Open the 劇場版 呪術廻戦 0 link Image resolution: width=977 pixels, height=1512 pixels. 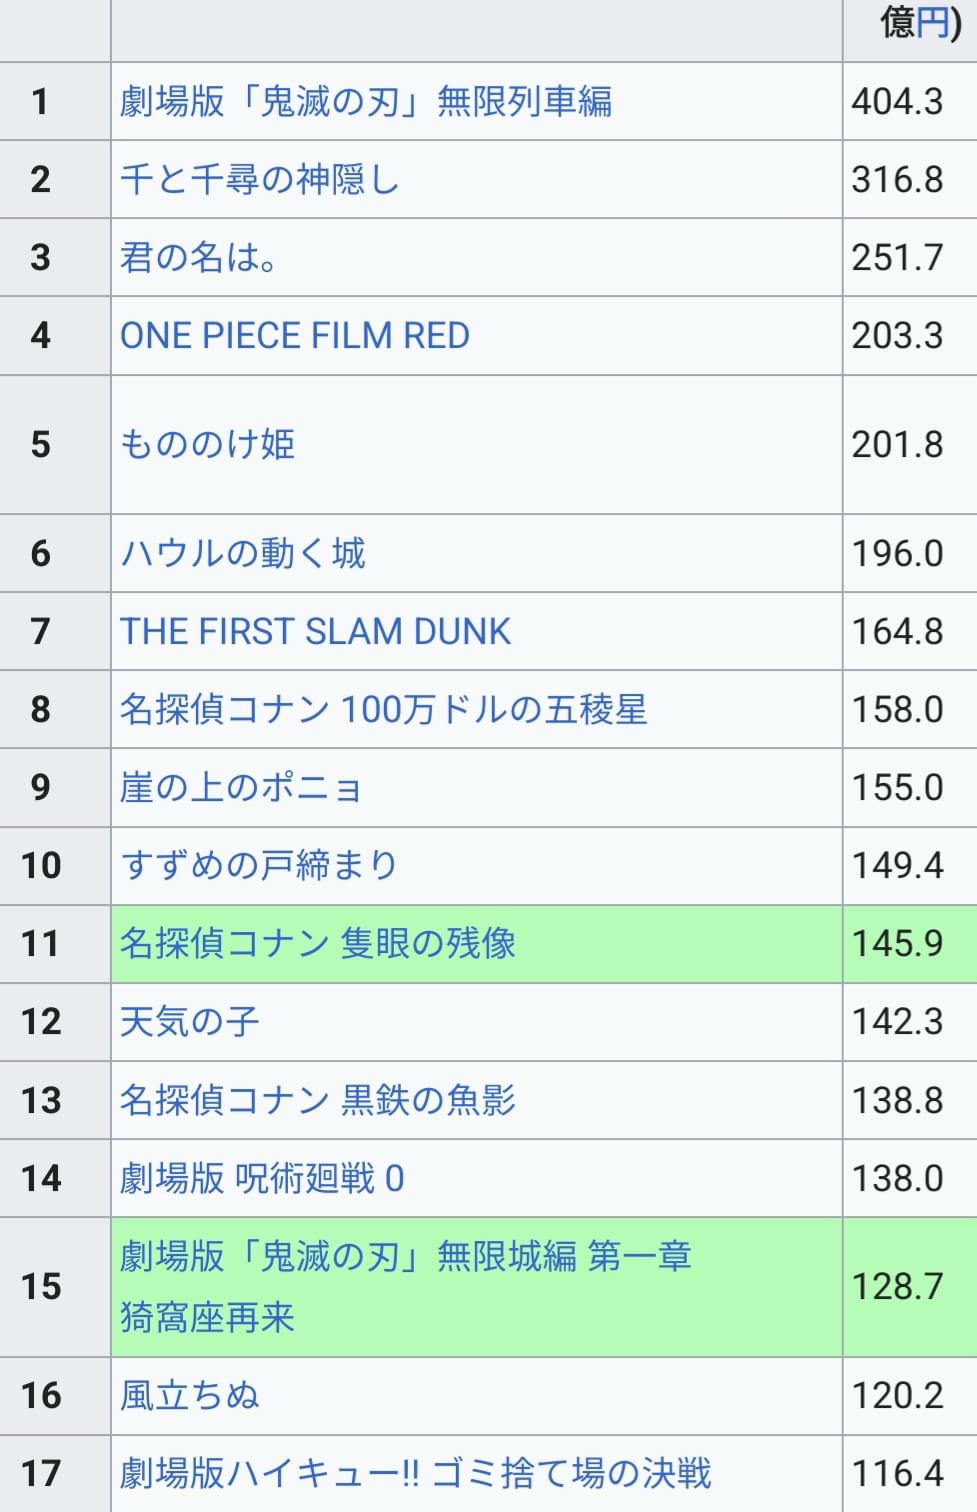click(262, 1178)
